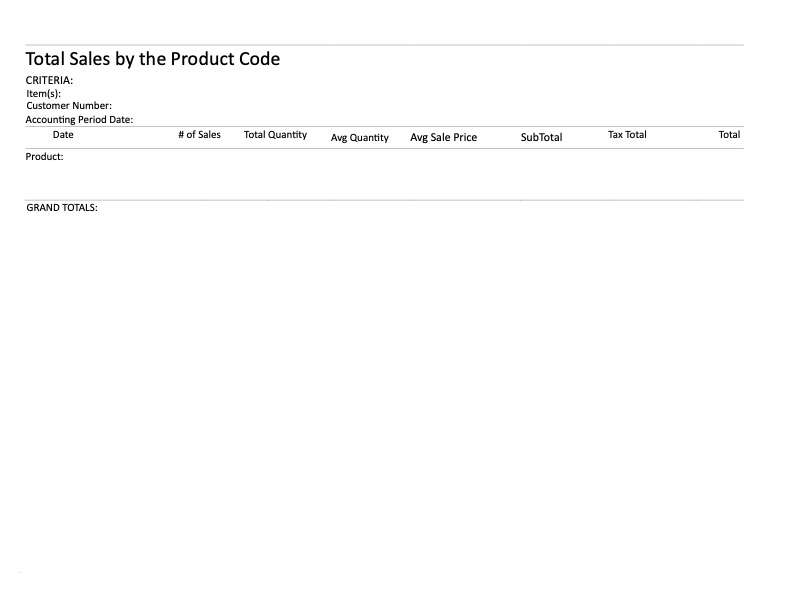Click the empty area right of Product:
The width and height of the screenshot is (792, 612).
pyautogui.click(x=250, y=157)
